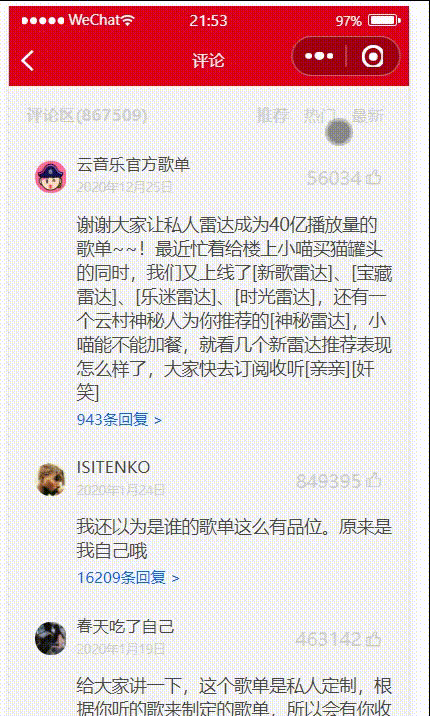Open username 春天吃了自己

click(x=126, y=626)
